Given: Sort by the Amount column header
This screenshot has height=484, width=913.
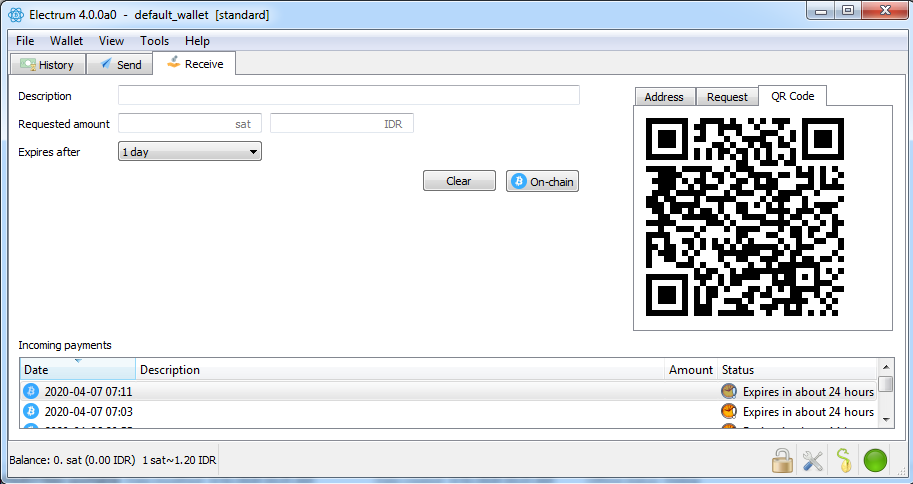Looking at the screenshot, I should click(x=691, y=369).
